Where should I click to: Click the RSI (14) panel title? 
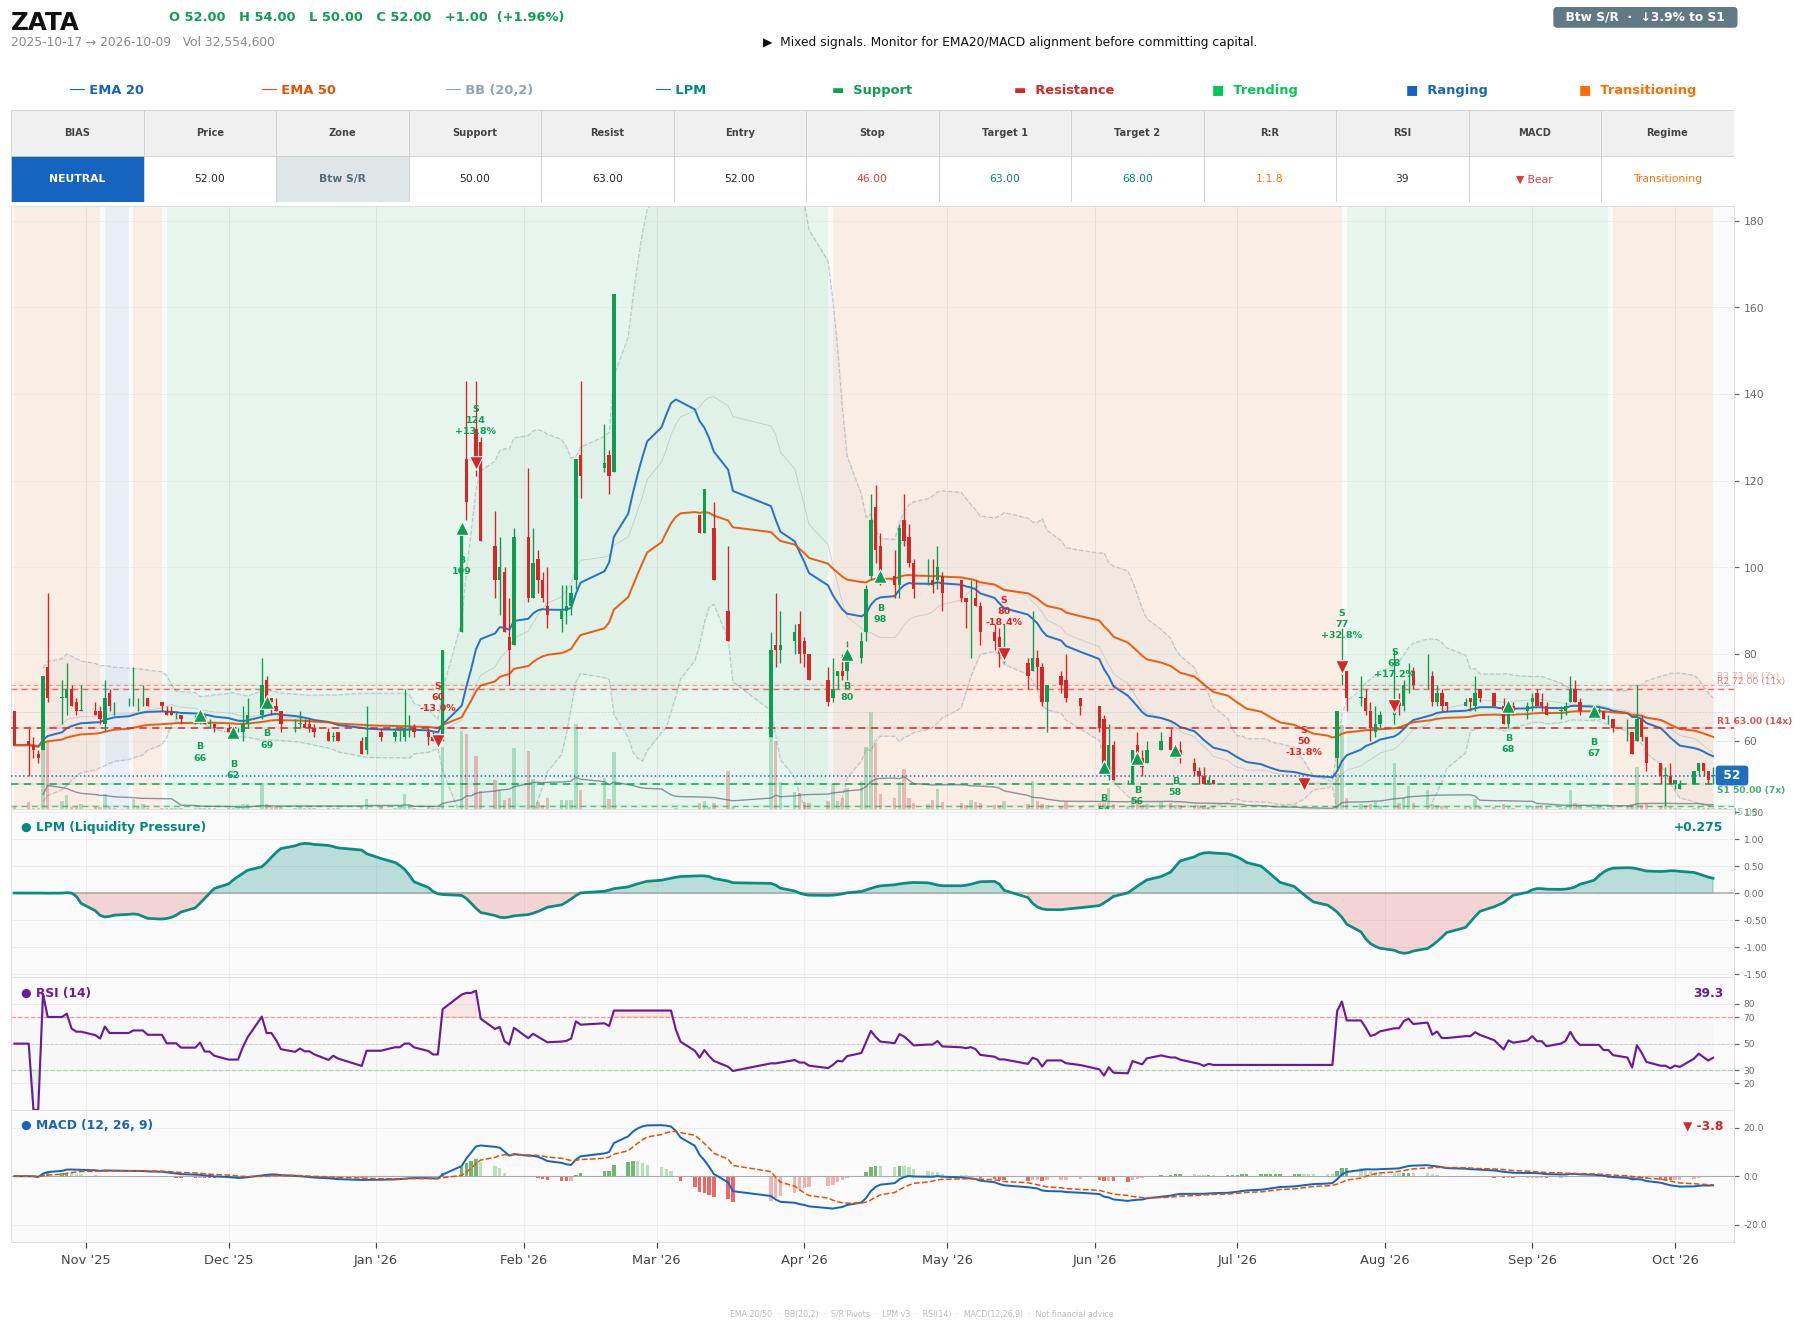click(x=63, y=993)
